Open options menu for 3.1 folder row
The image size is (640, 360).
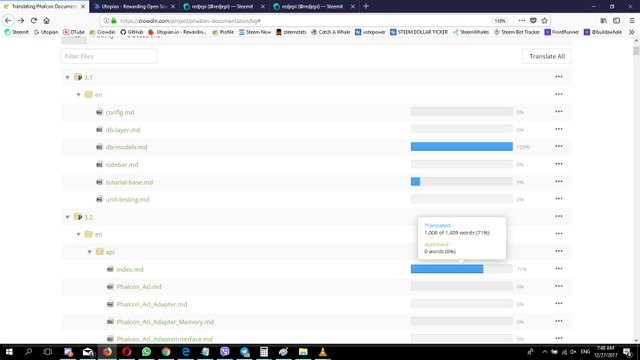tap(558, 77)
